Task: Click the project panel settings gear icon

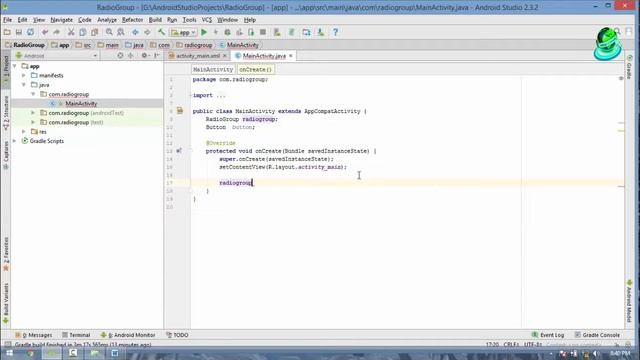Action: (x=144, y=56)
